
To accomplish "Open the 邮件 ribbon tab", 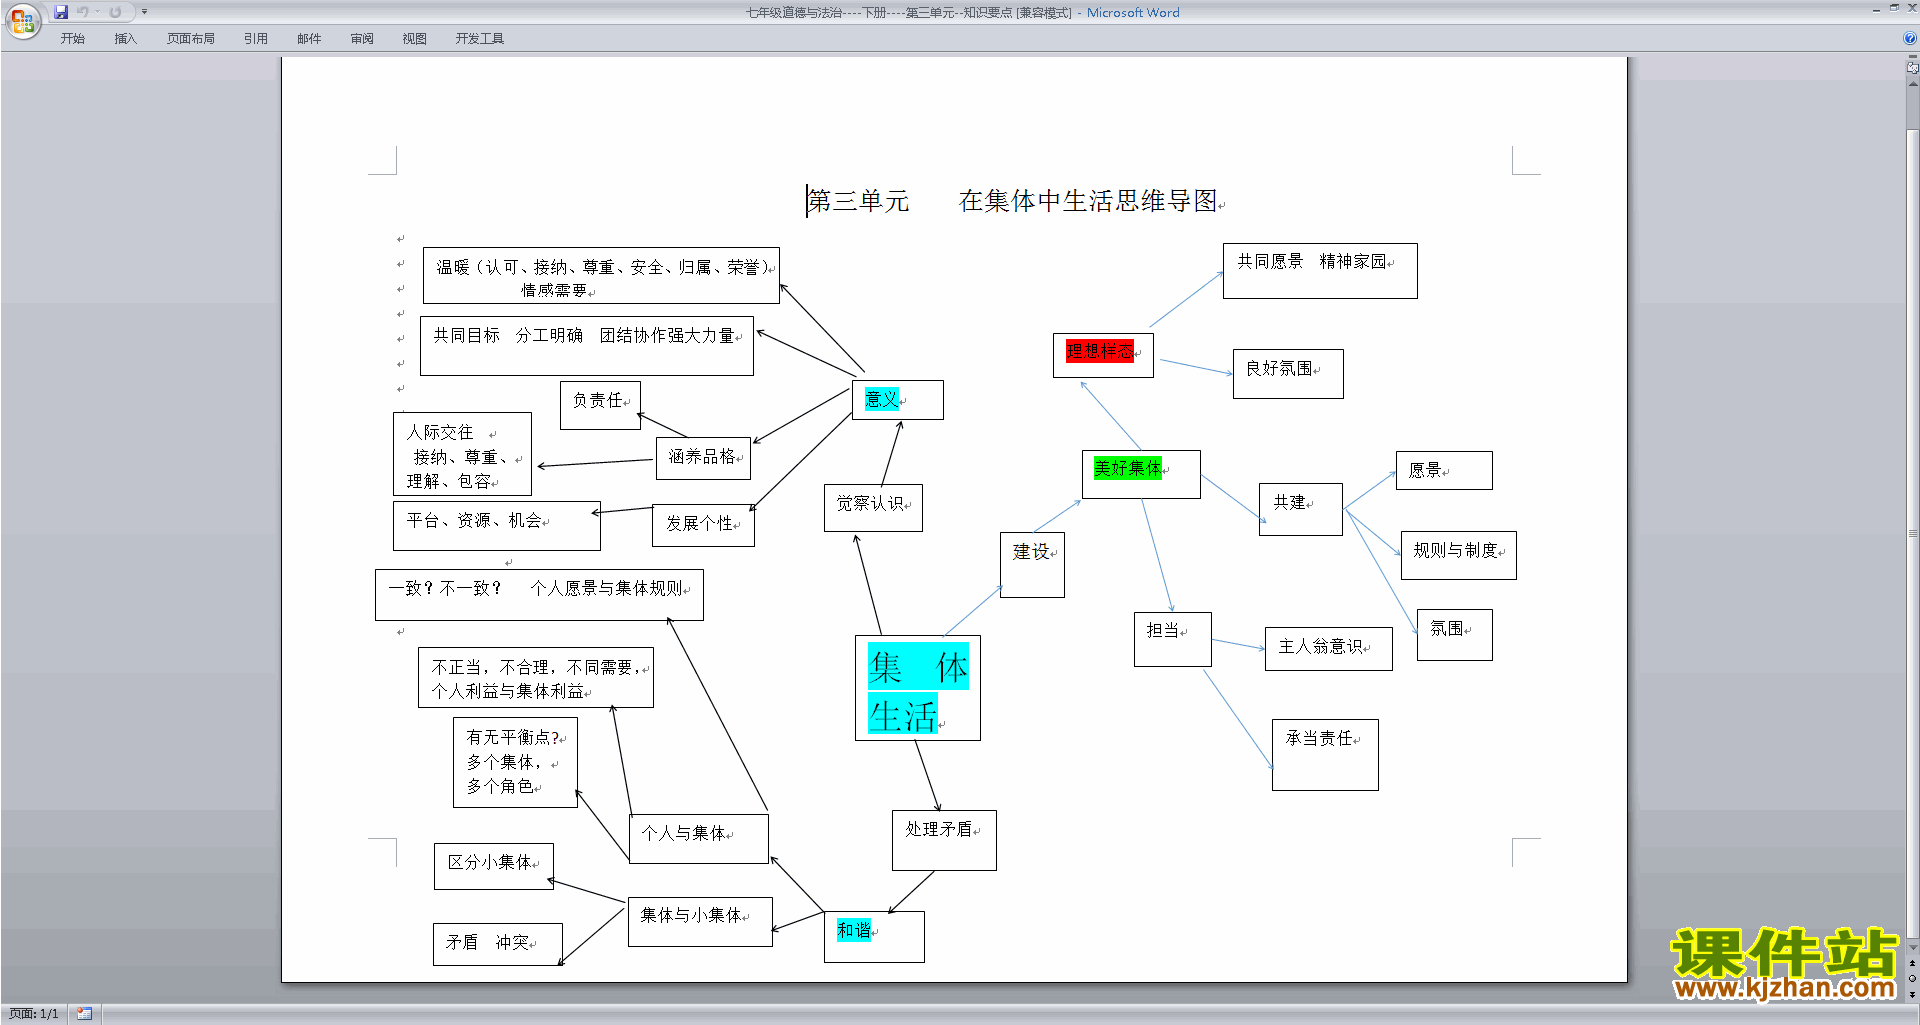I will [309, 38].
